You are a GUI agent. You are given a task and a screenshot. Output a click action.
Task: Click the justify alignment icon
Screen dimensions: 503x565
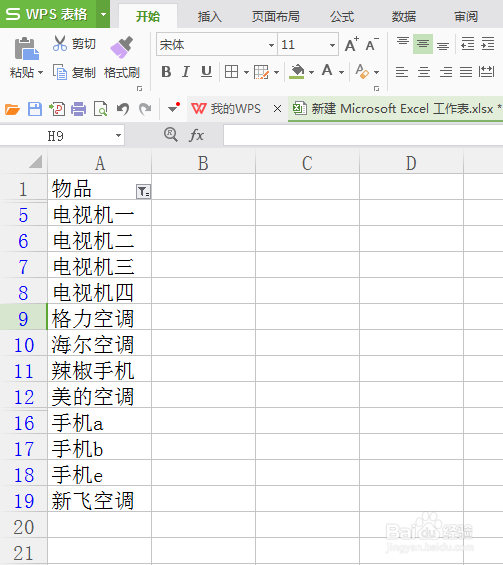pyautogui.click(x=466, y=72)
